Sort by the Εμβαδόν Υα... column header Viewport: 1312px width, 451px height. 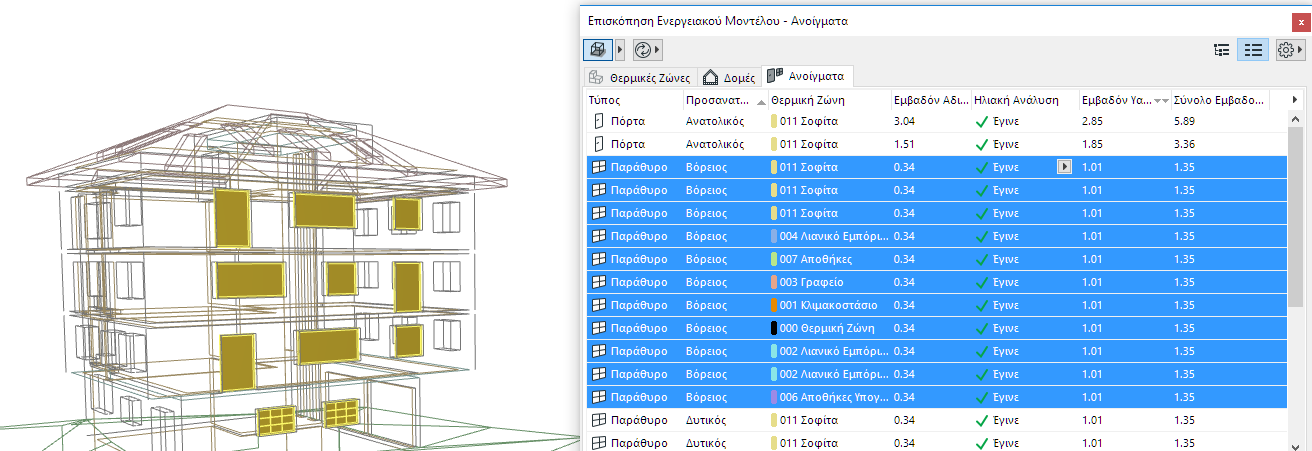(1123, 100)
